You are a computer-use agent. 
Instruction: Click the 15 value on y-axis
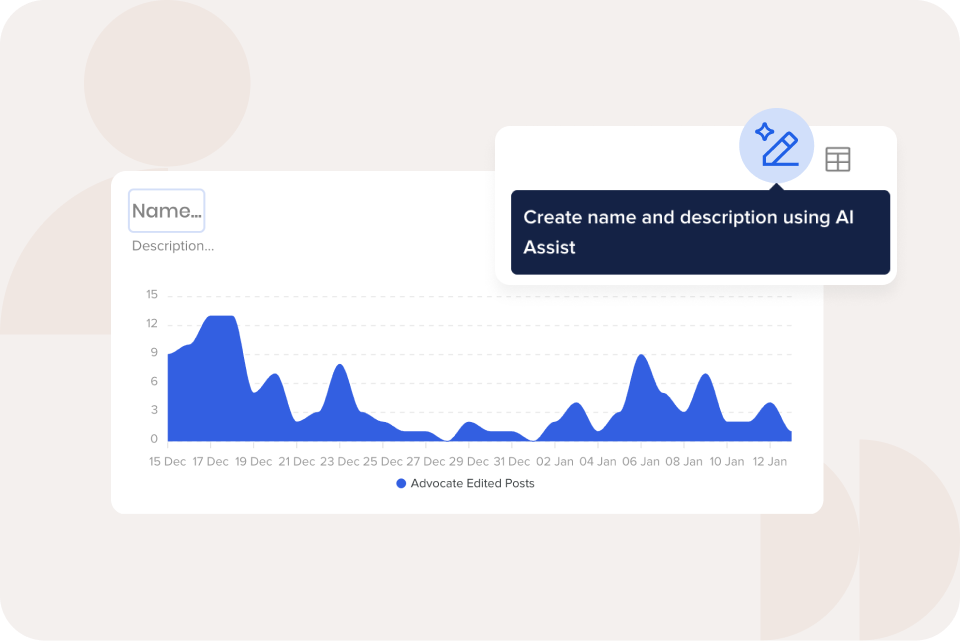tap(152, 295)
